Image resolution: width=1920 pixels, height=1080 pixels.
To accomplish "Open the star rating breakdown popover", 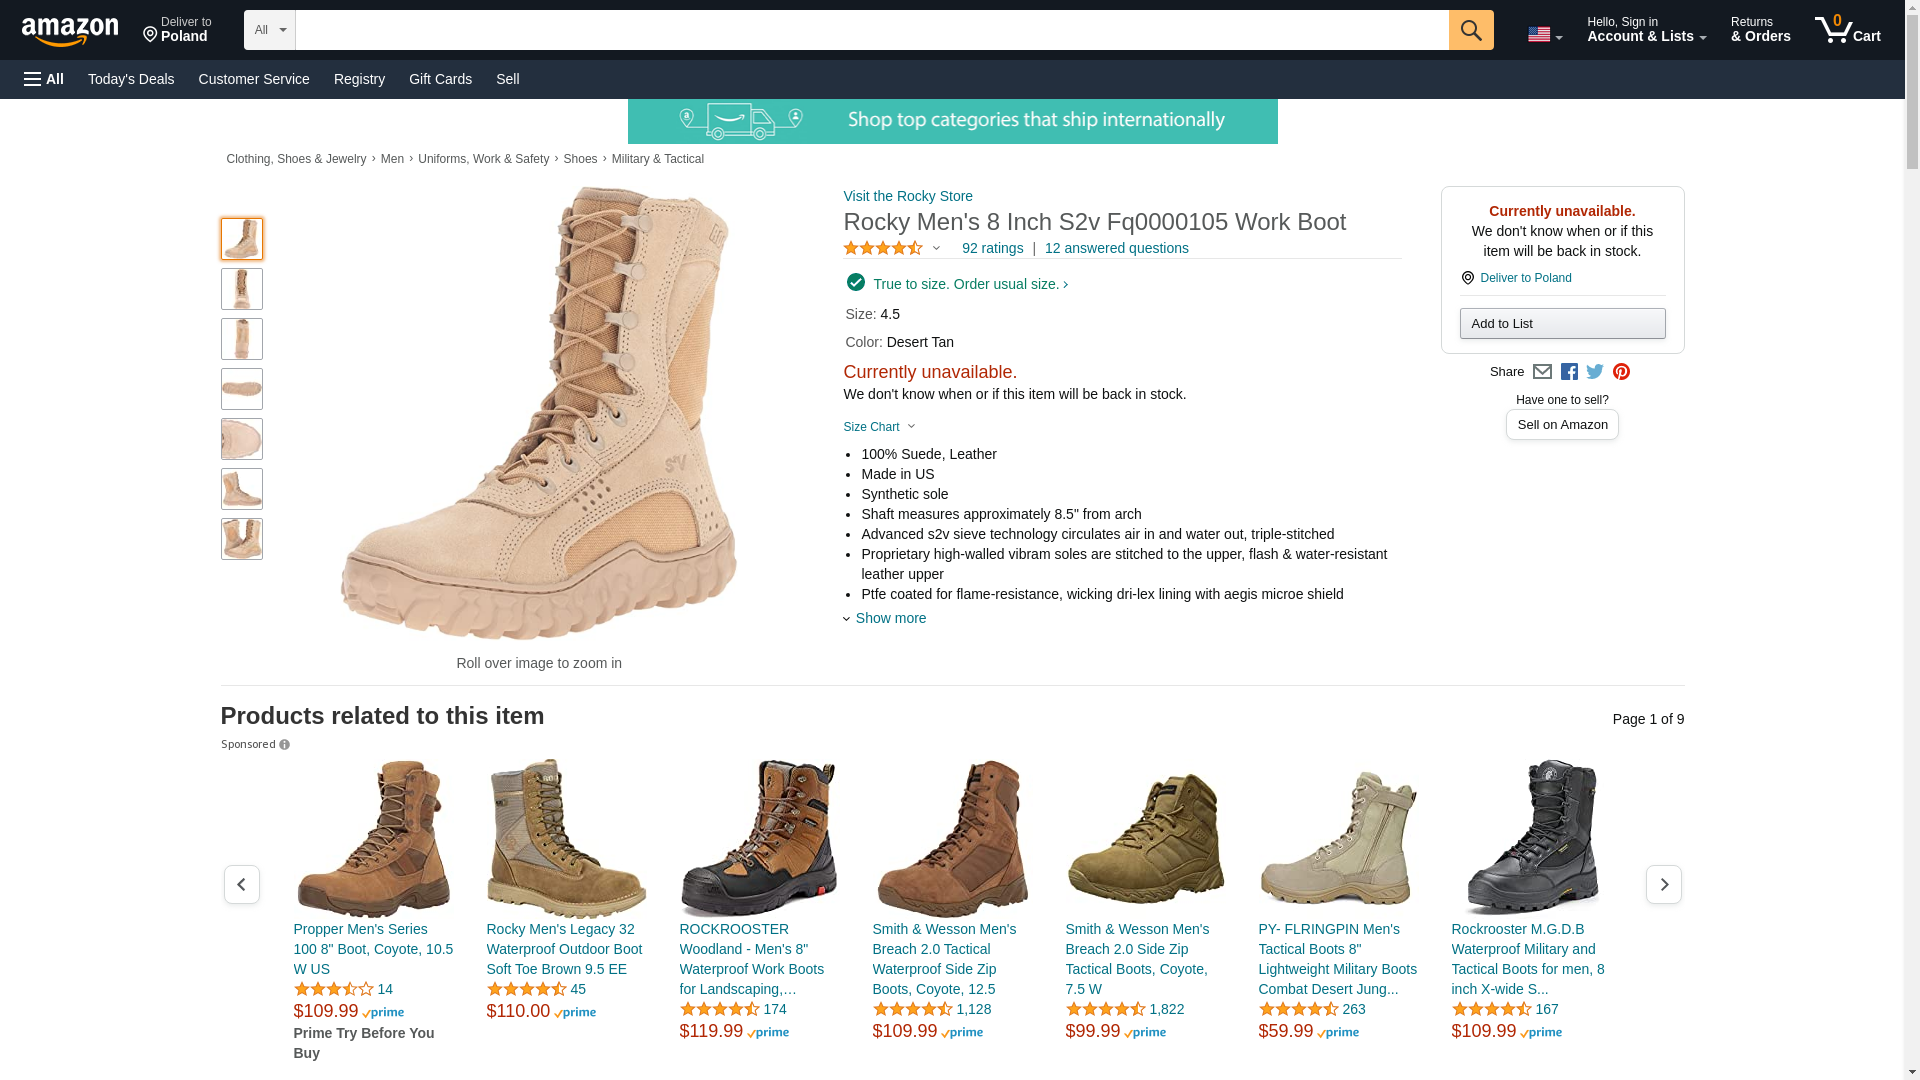I will [892, 248].
